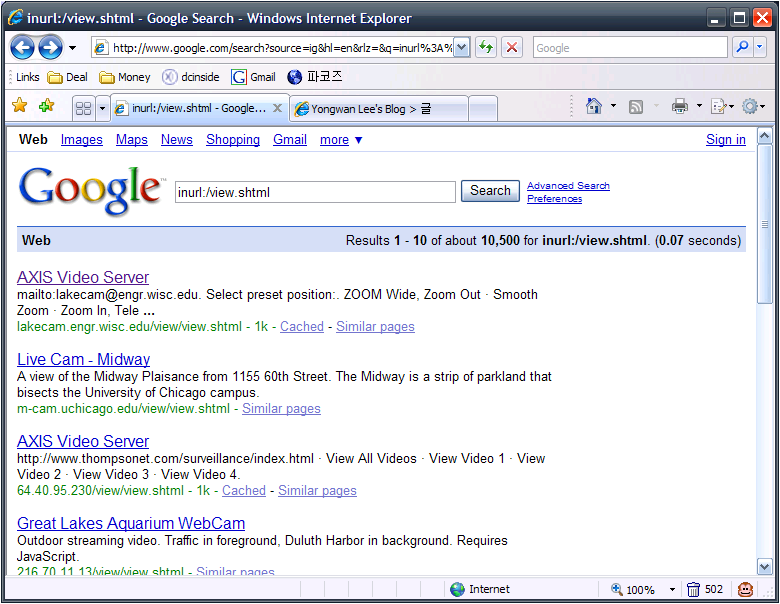Open the recent pages dropdown arrow
The image size is (780, 604).
(x=73, y=48)
